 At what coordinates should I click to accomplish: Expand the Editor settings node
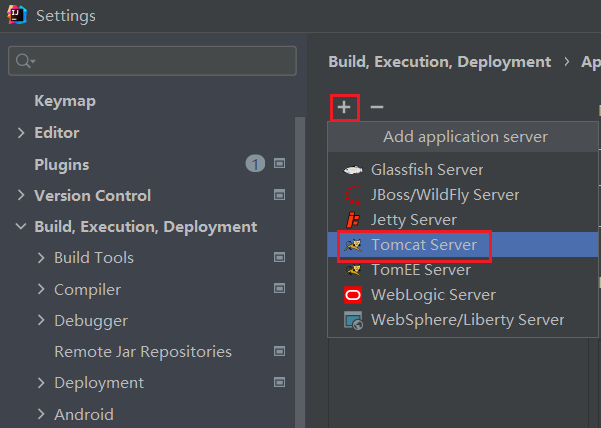pyautogui.click(x=21, y=133)
